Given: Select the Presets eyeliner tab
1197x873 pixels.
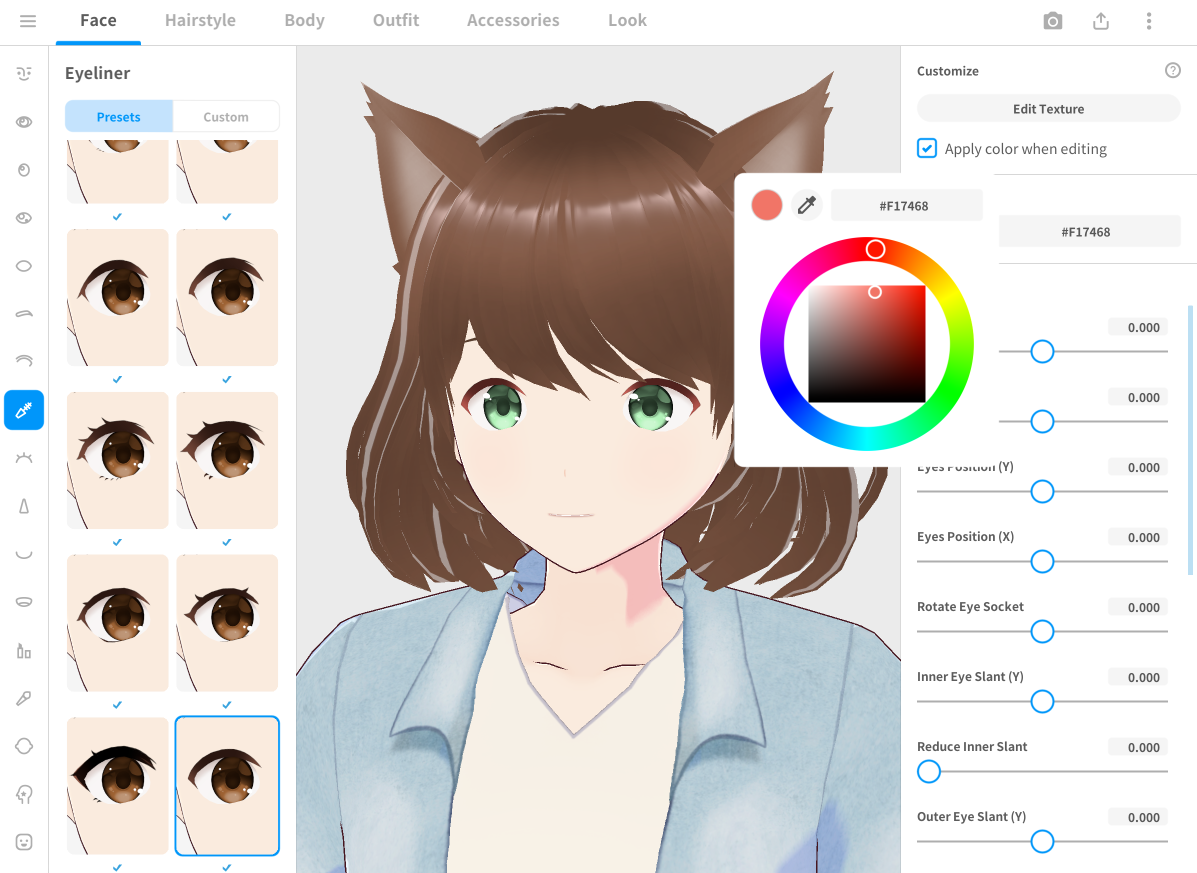Looking at the screenshot, I should [119, 117].
